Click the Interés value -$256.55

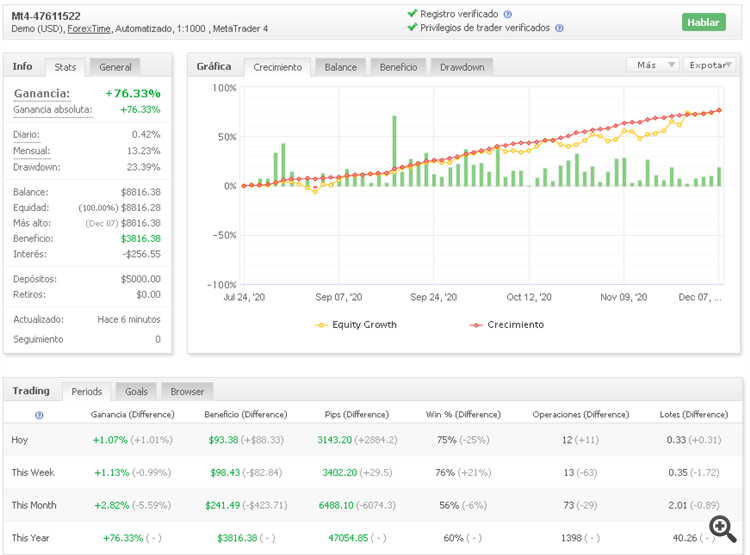pos(142,254)
